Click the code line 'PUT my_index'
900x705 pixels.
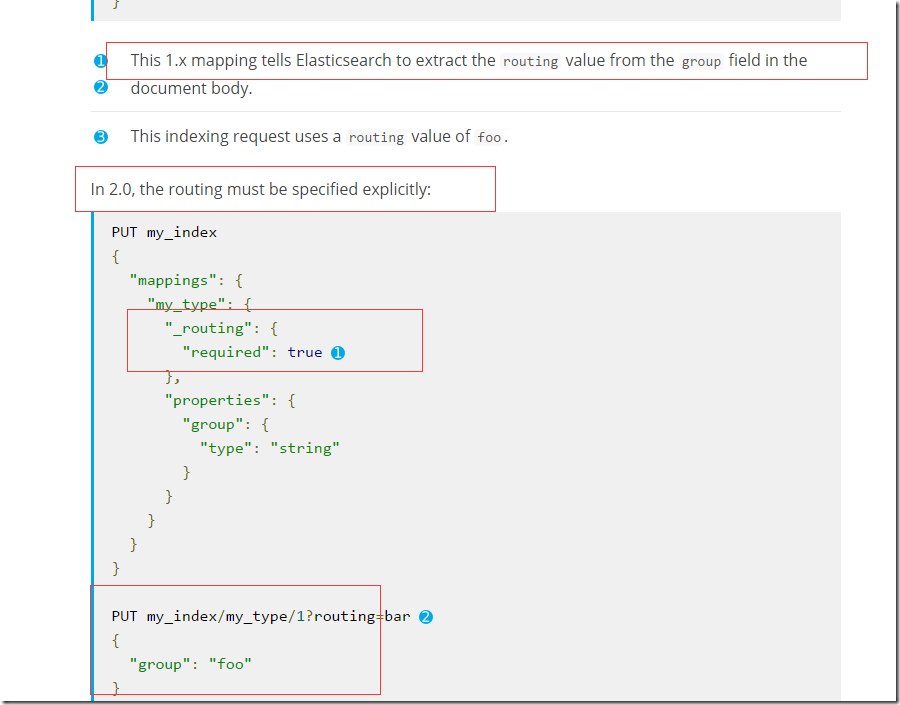click(x=164, y=233)
